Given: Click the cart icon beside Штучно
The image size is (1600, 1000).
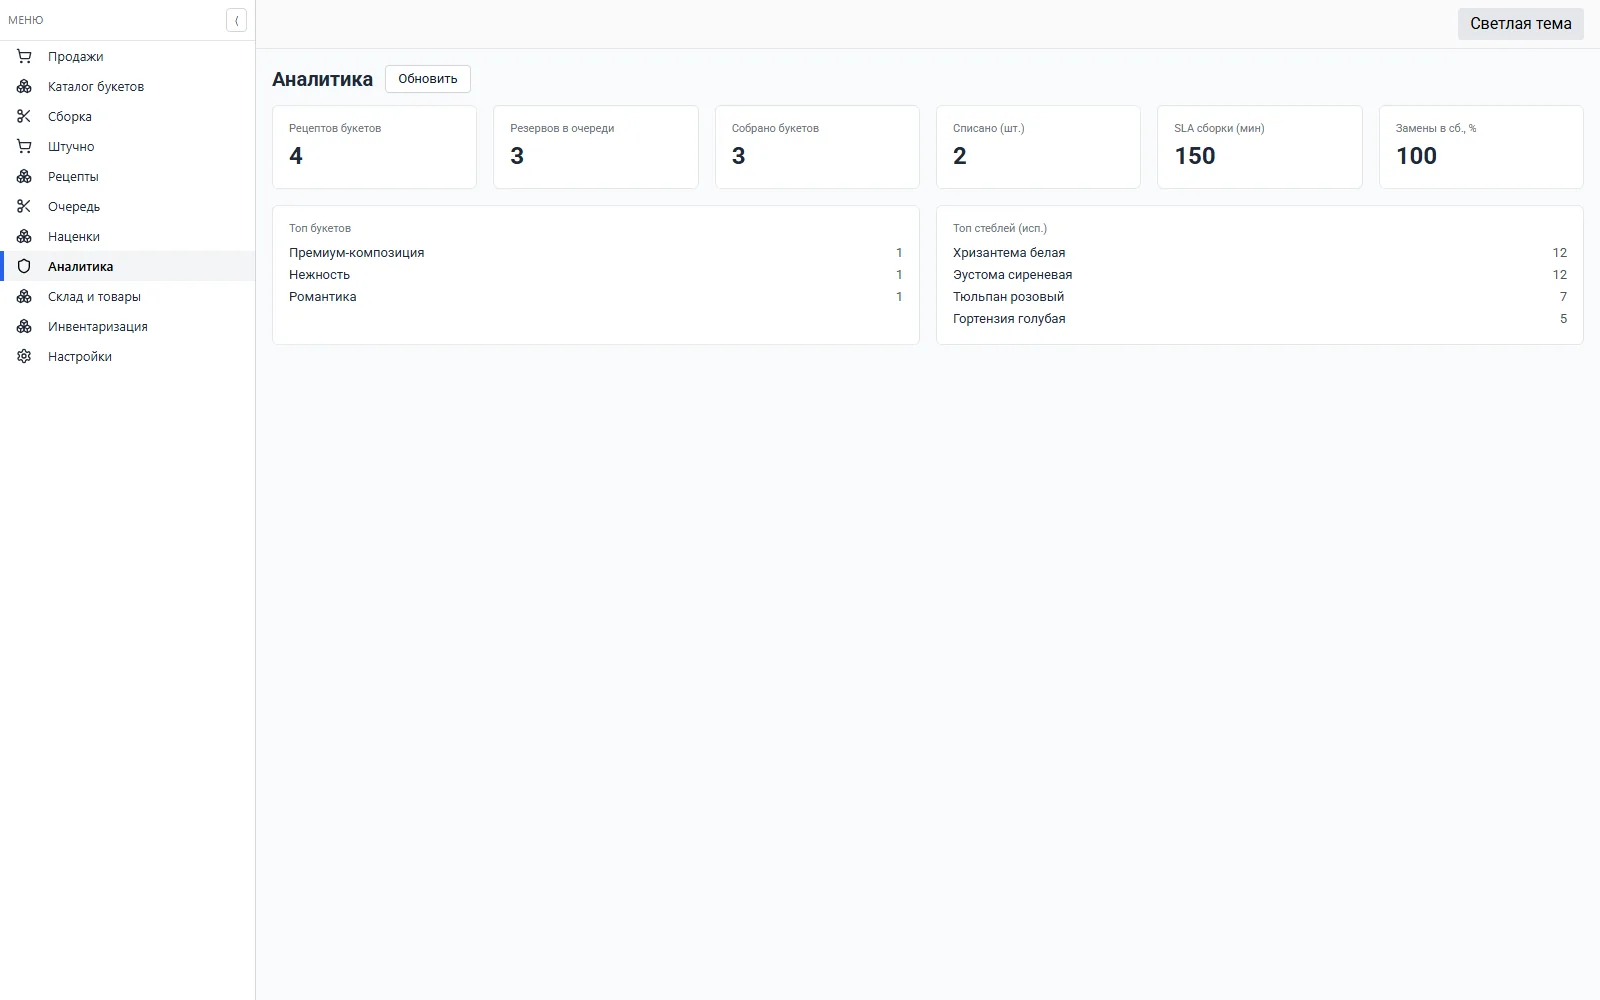Looking at the screenshot, I should 24,146.
